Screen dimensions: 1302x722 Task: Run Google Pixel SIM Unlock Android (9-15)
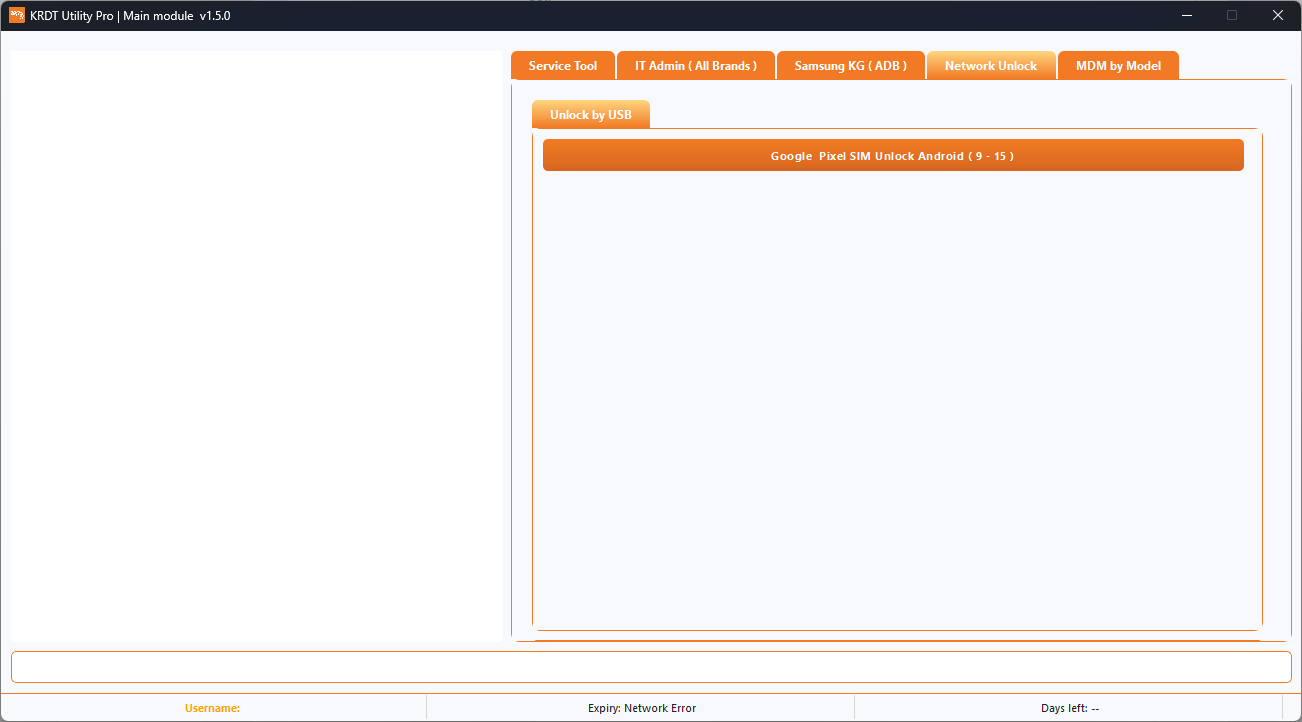(x=892, y=155)
